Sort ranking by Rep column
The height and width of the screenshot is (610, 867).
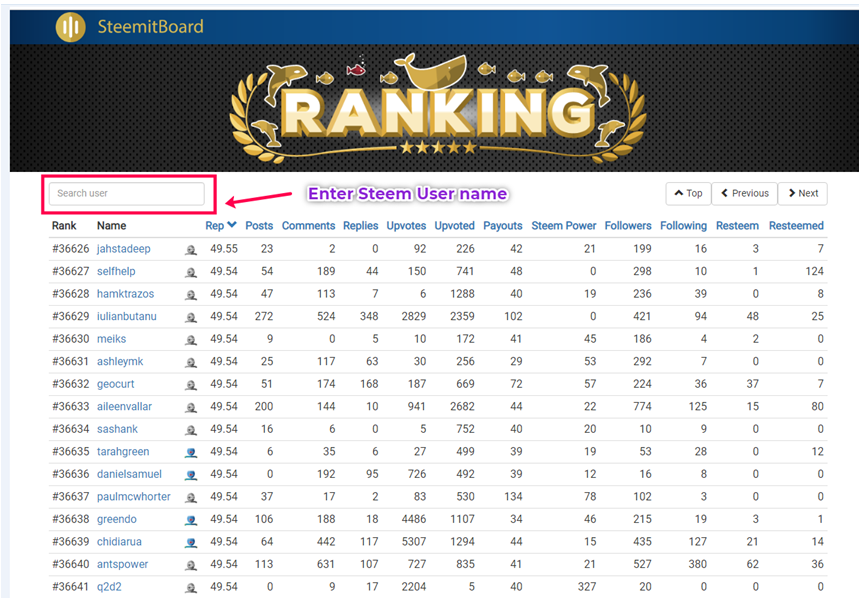[x=221, y=226]
